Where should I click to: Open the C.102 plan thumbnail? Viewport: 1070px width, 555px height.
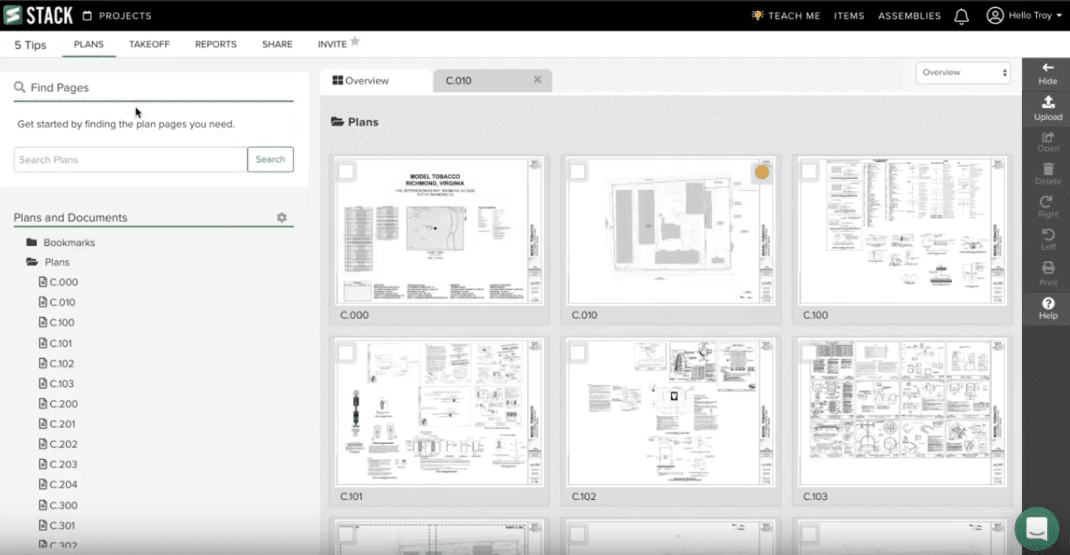point(671,414)
